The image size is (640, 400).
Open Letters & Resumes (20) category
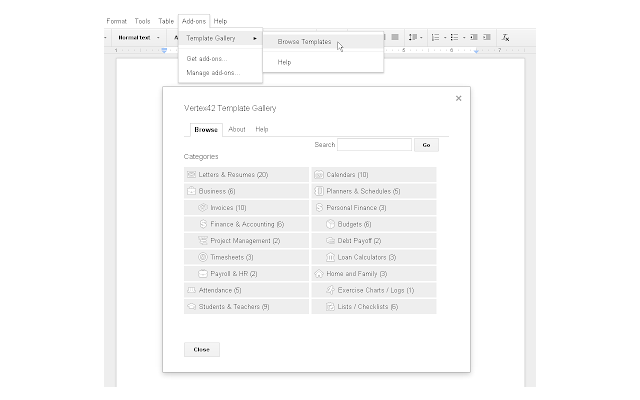(x=246, y=175)
